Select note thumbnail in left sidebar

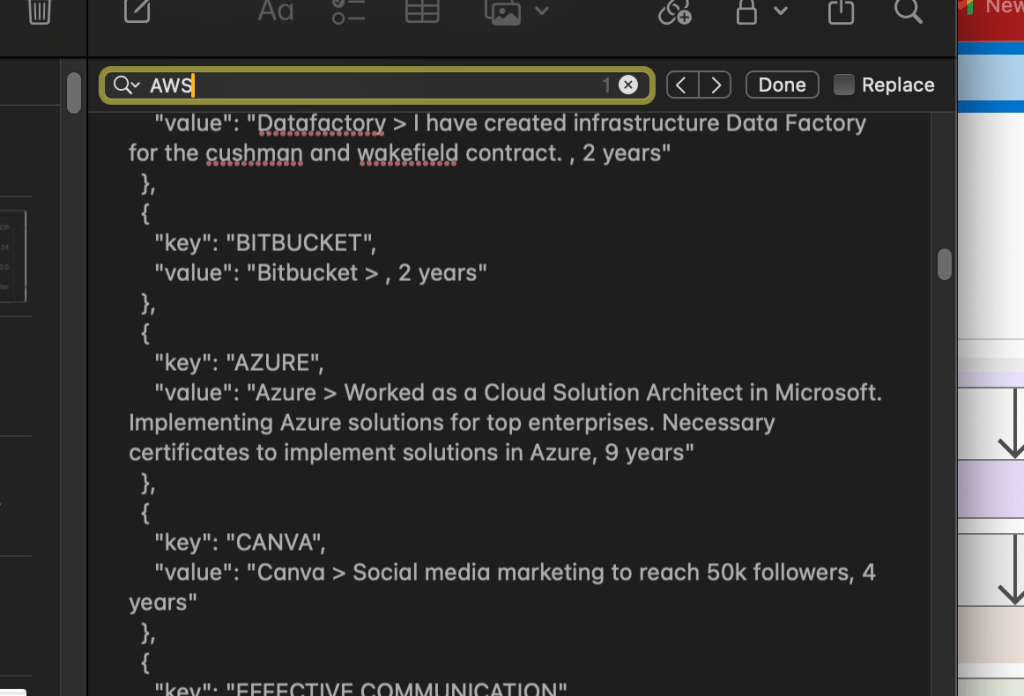(12, 256)
